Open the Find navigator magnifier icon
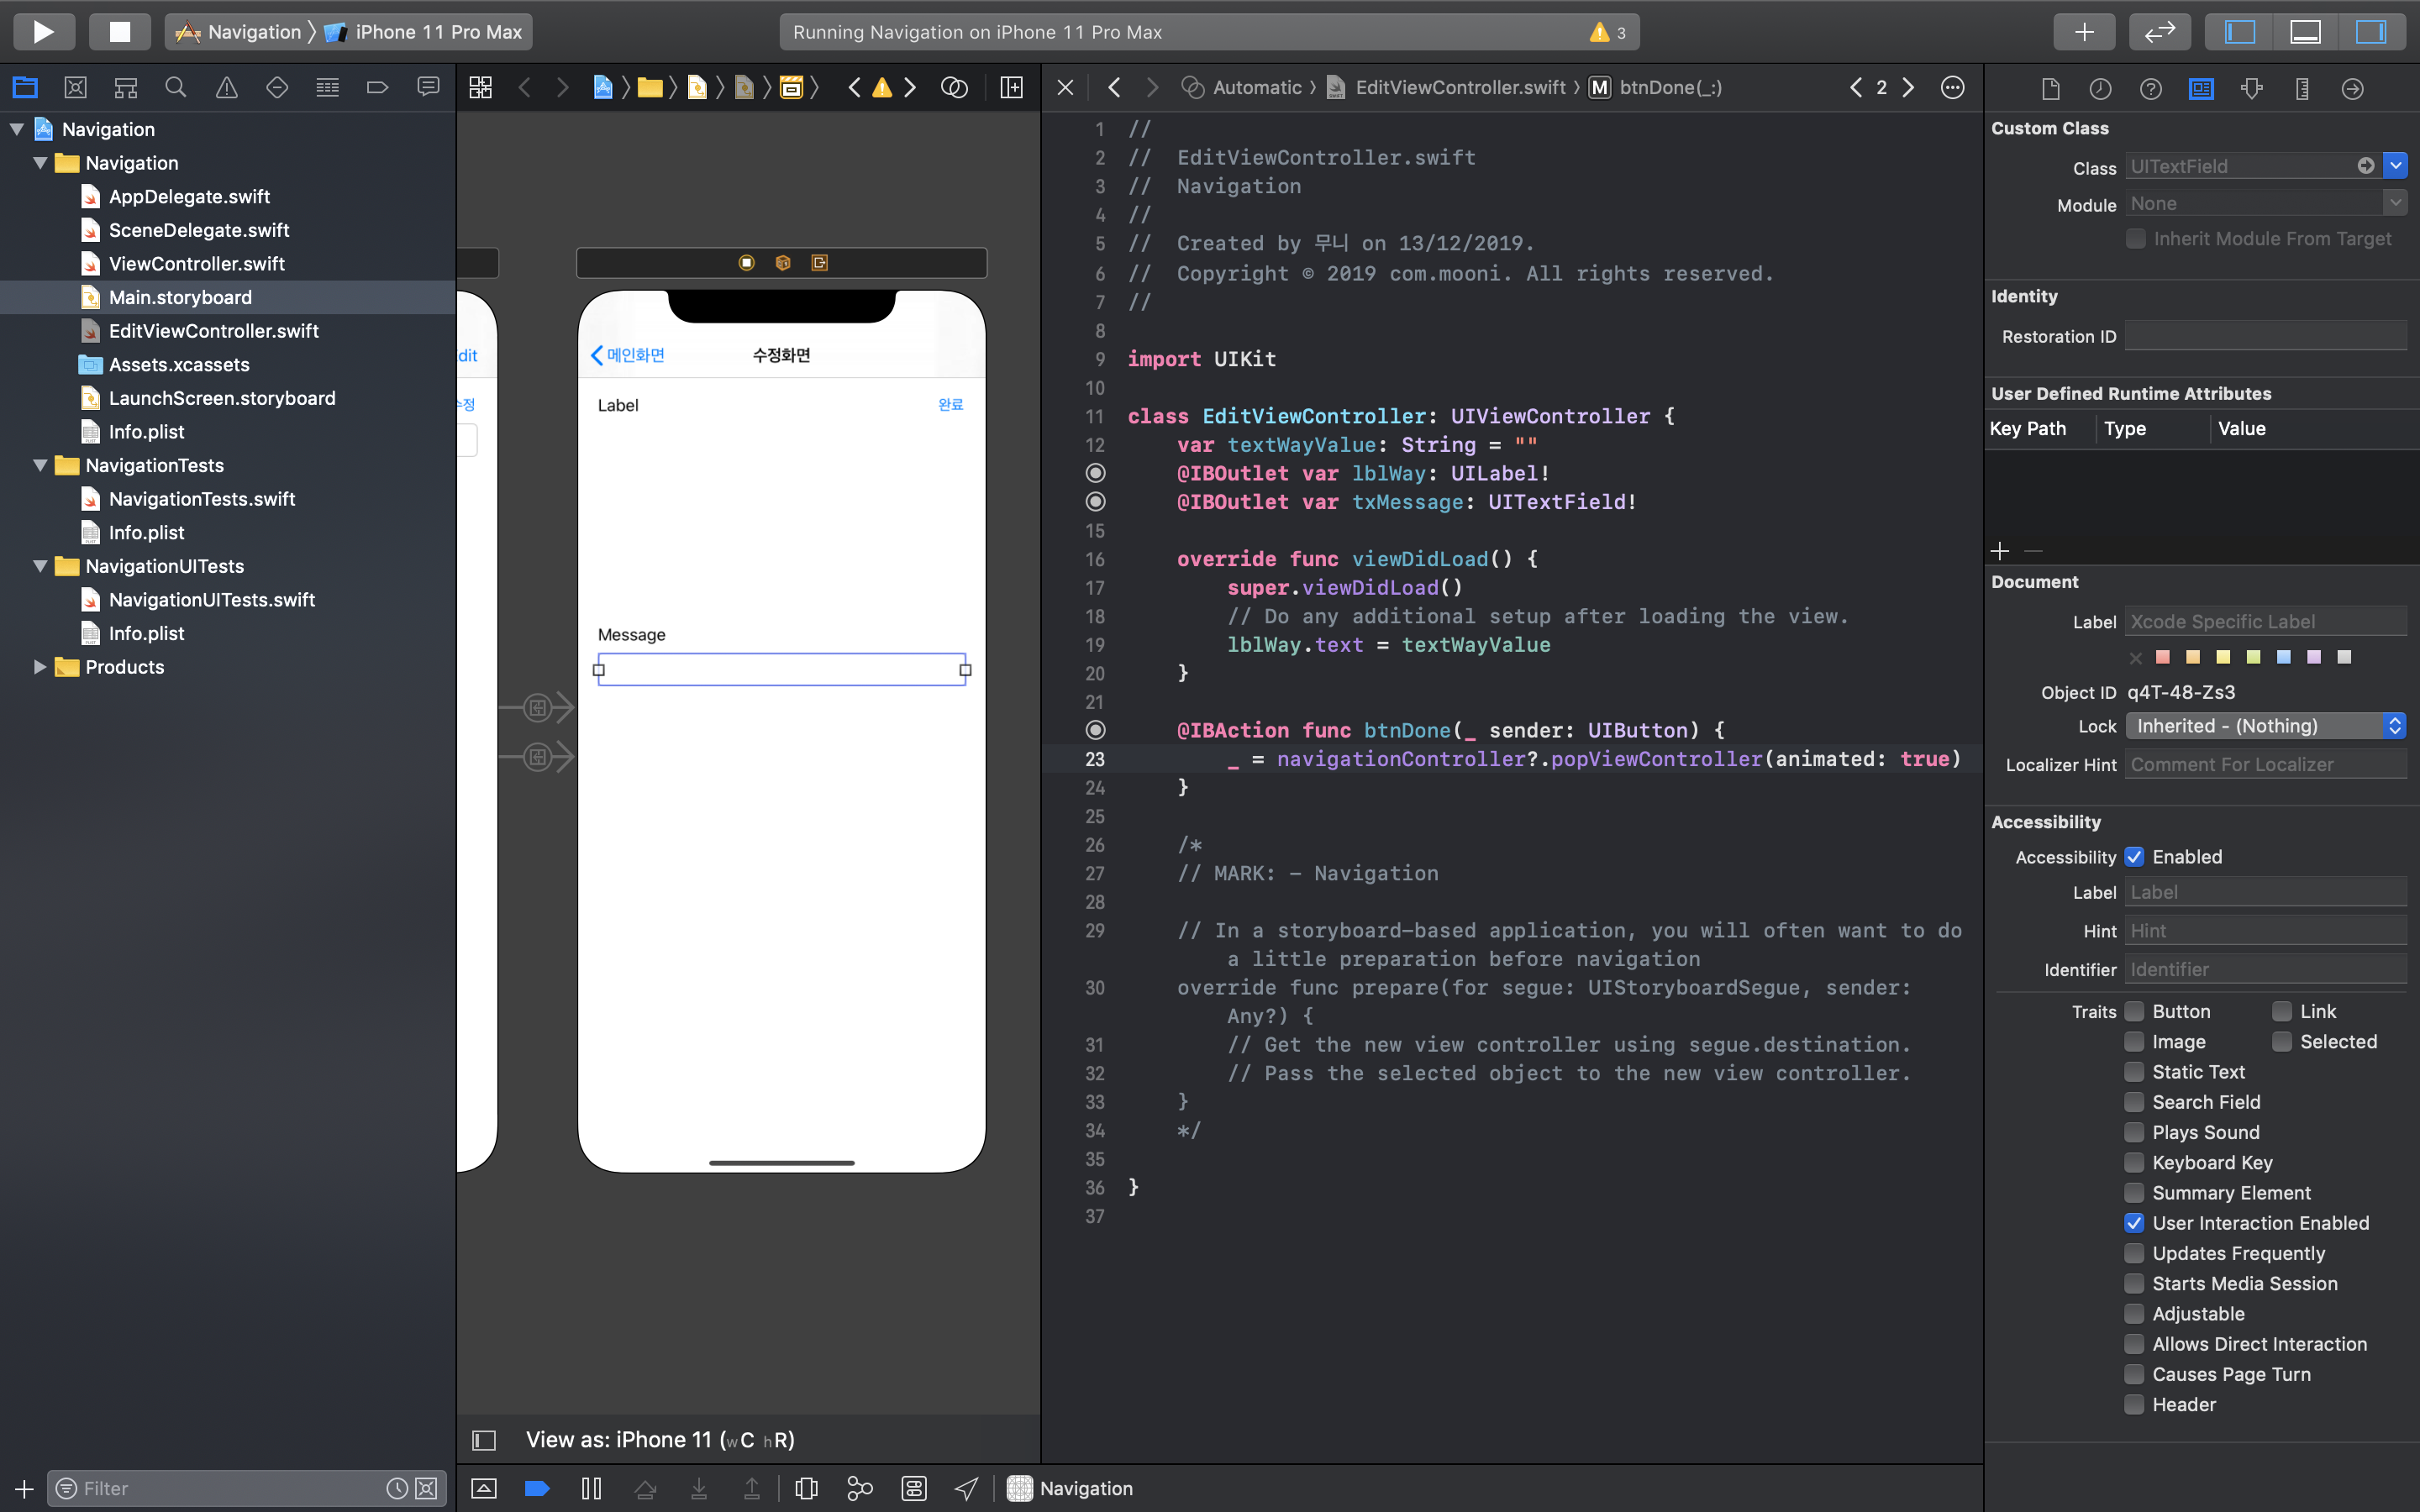Image resolution: width=2420 pixels, height=1512 pixels. coord(176,88)
